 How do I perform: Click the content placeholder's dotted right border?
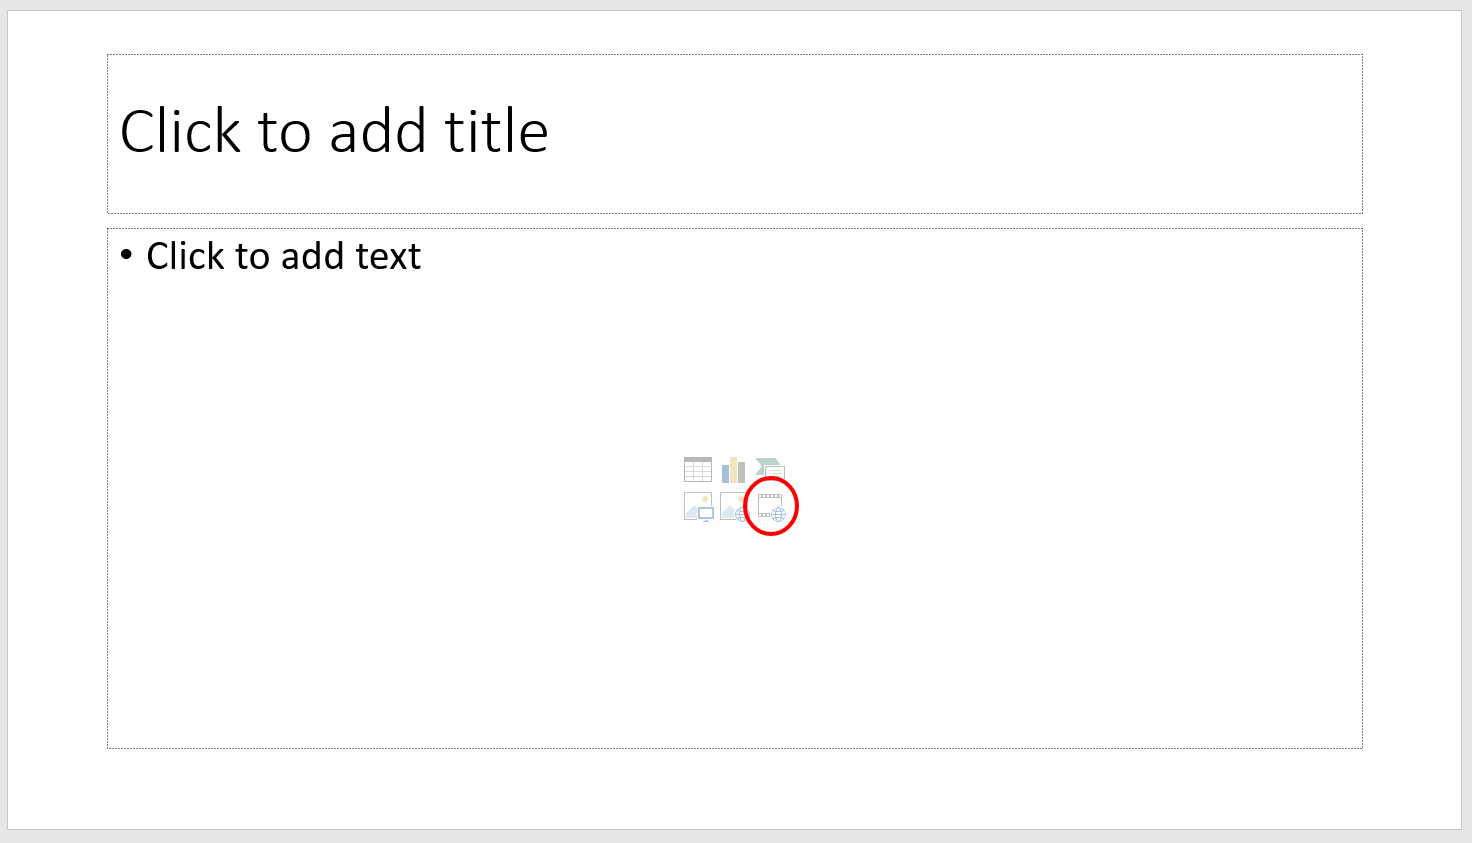(1362, 488)
